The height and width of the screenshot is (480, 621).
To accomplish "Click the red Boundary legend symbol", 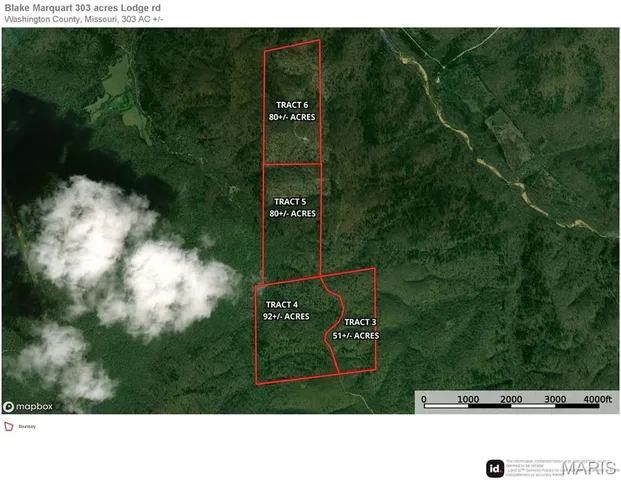I will click(9, 426).
